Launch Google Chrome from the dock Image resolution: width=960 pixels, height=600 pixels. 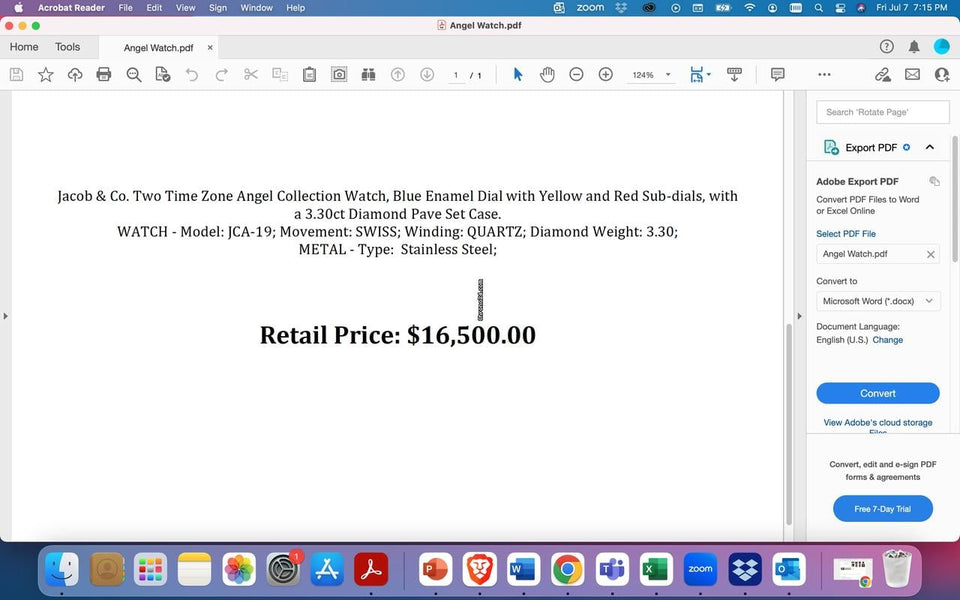568,569
